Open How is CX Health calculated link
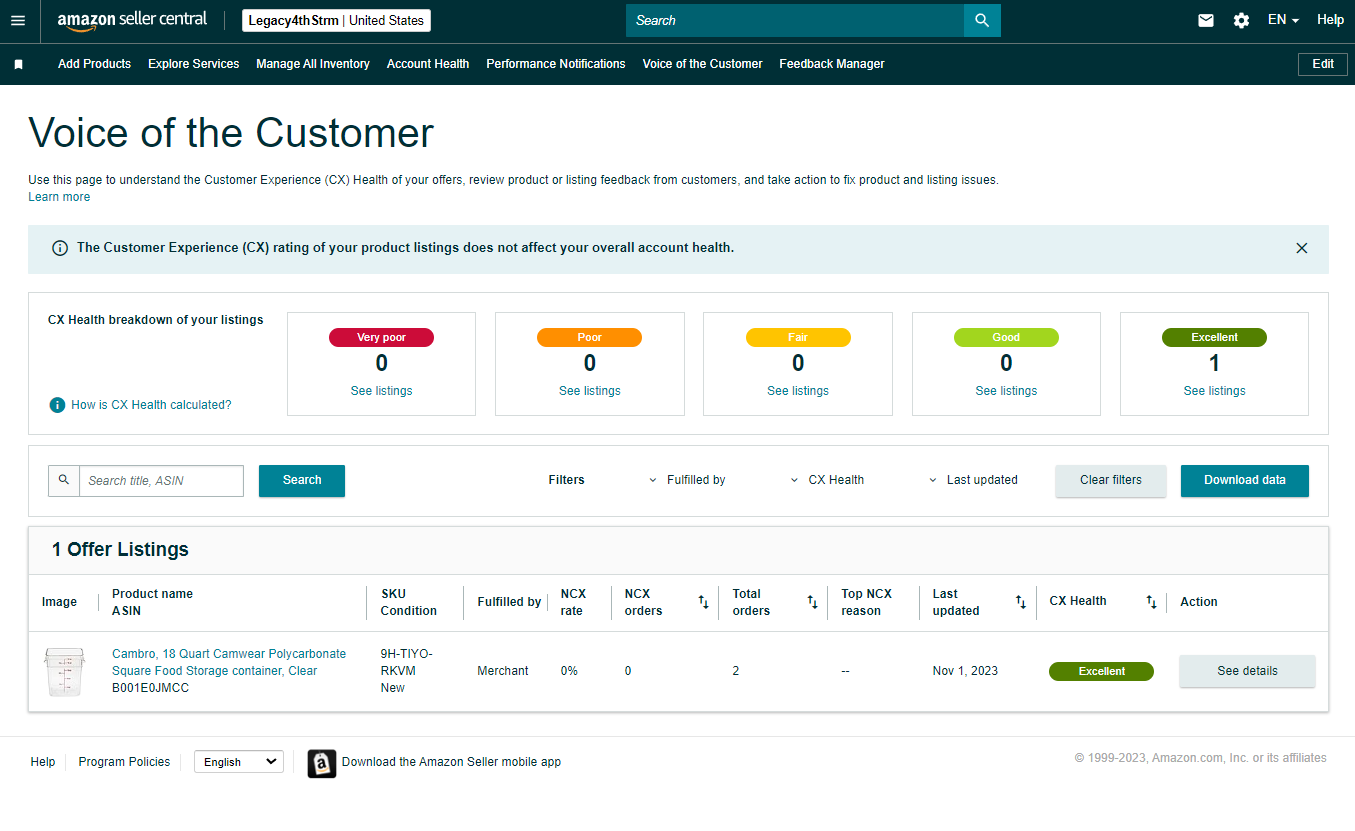 click(x=151, y=405)
